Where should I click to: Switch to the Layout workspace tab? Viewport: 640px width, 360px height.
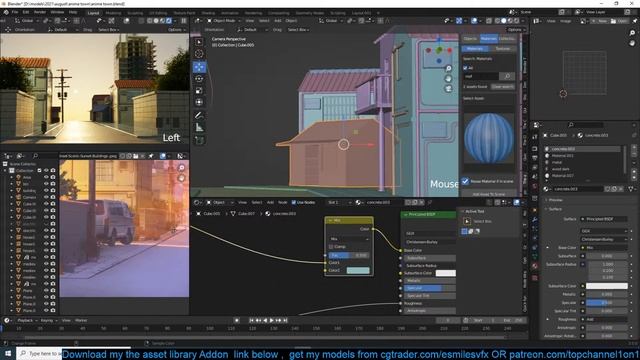click(93, 13)
